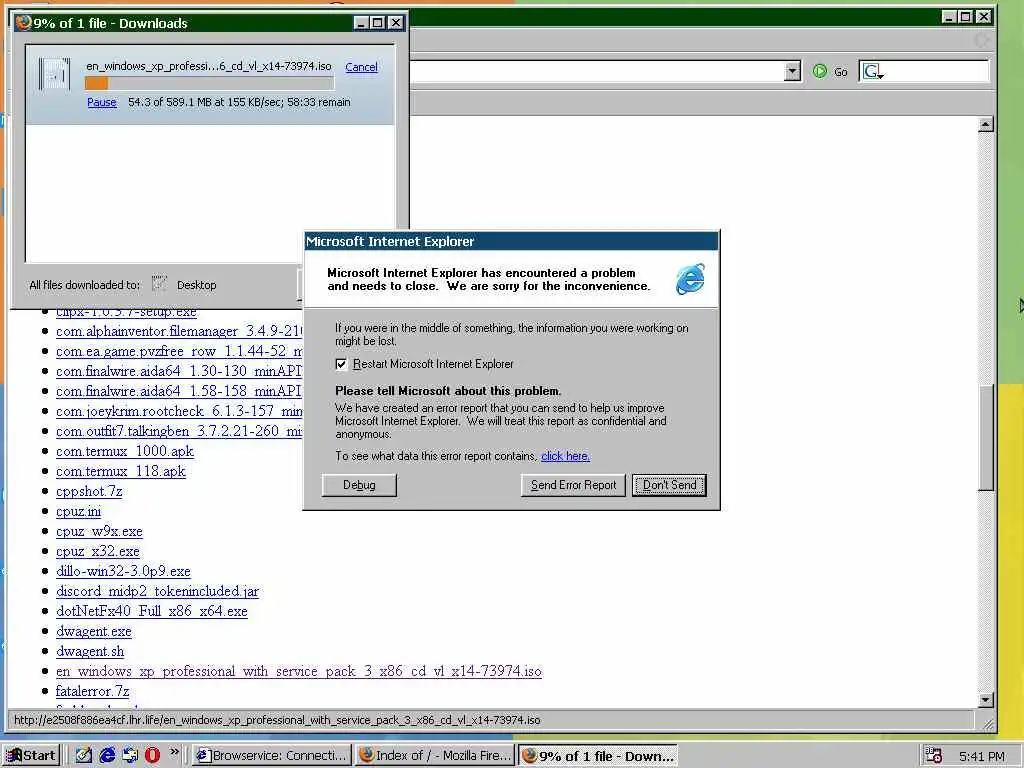Click the Firefox icon in Downloads title bar
This screenshot has width=1024, height=768.
coord(24,23)
